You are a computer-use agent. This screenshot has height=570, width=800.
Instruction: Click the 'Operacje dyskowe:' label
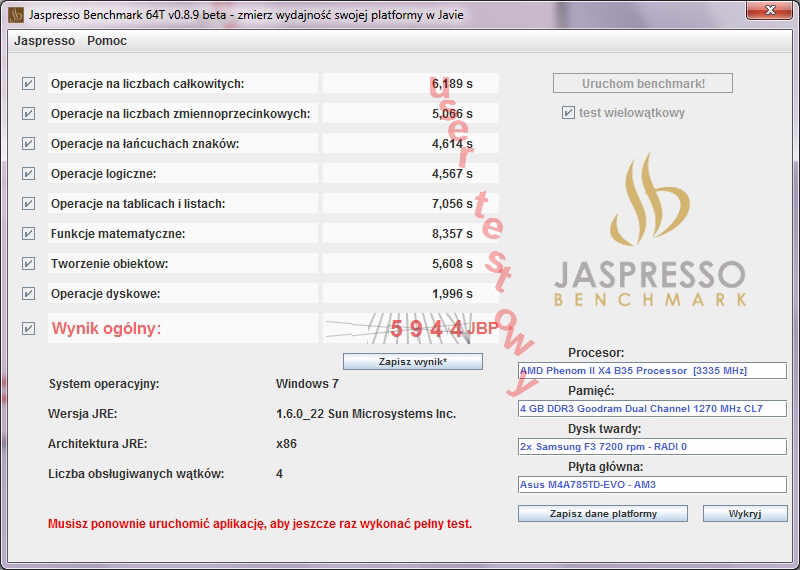(105, 293)
